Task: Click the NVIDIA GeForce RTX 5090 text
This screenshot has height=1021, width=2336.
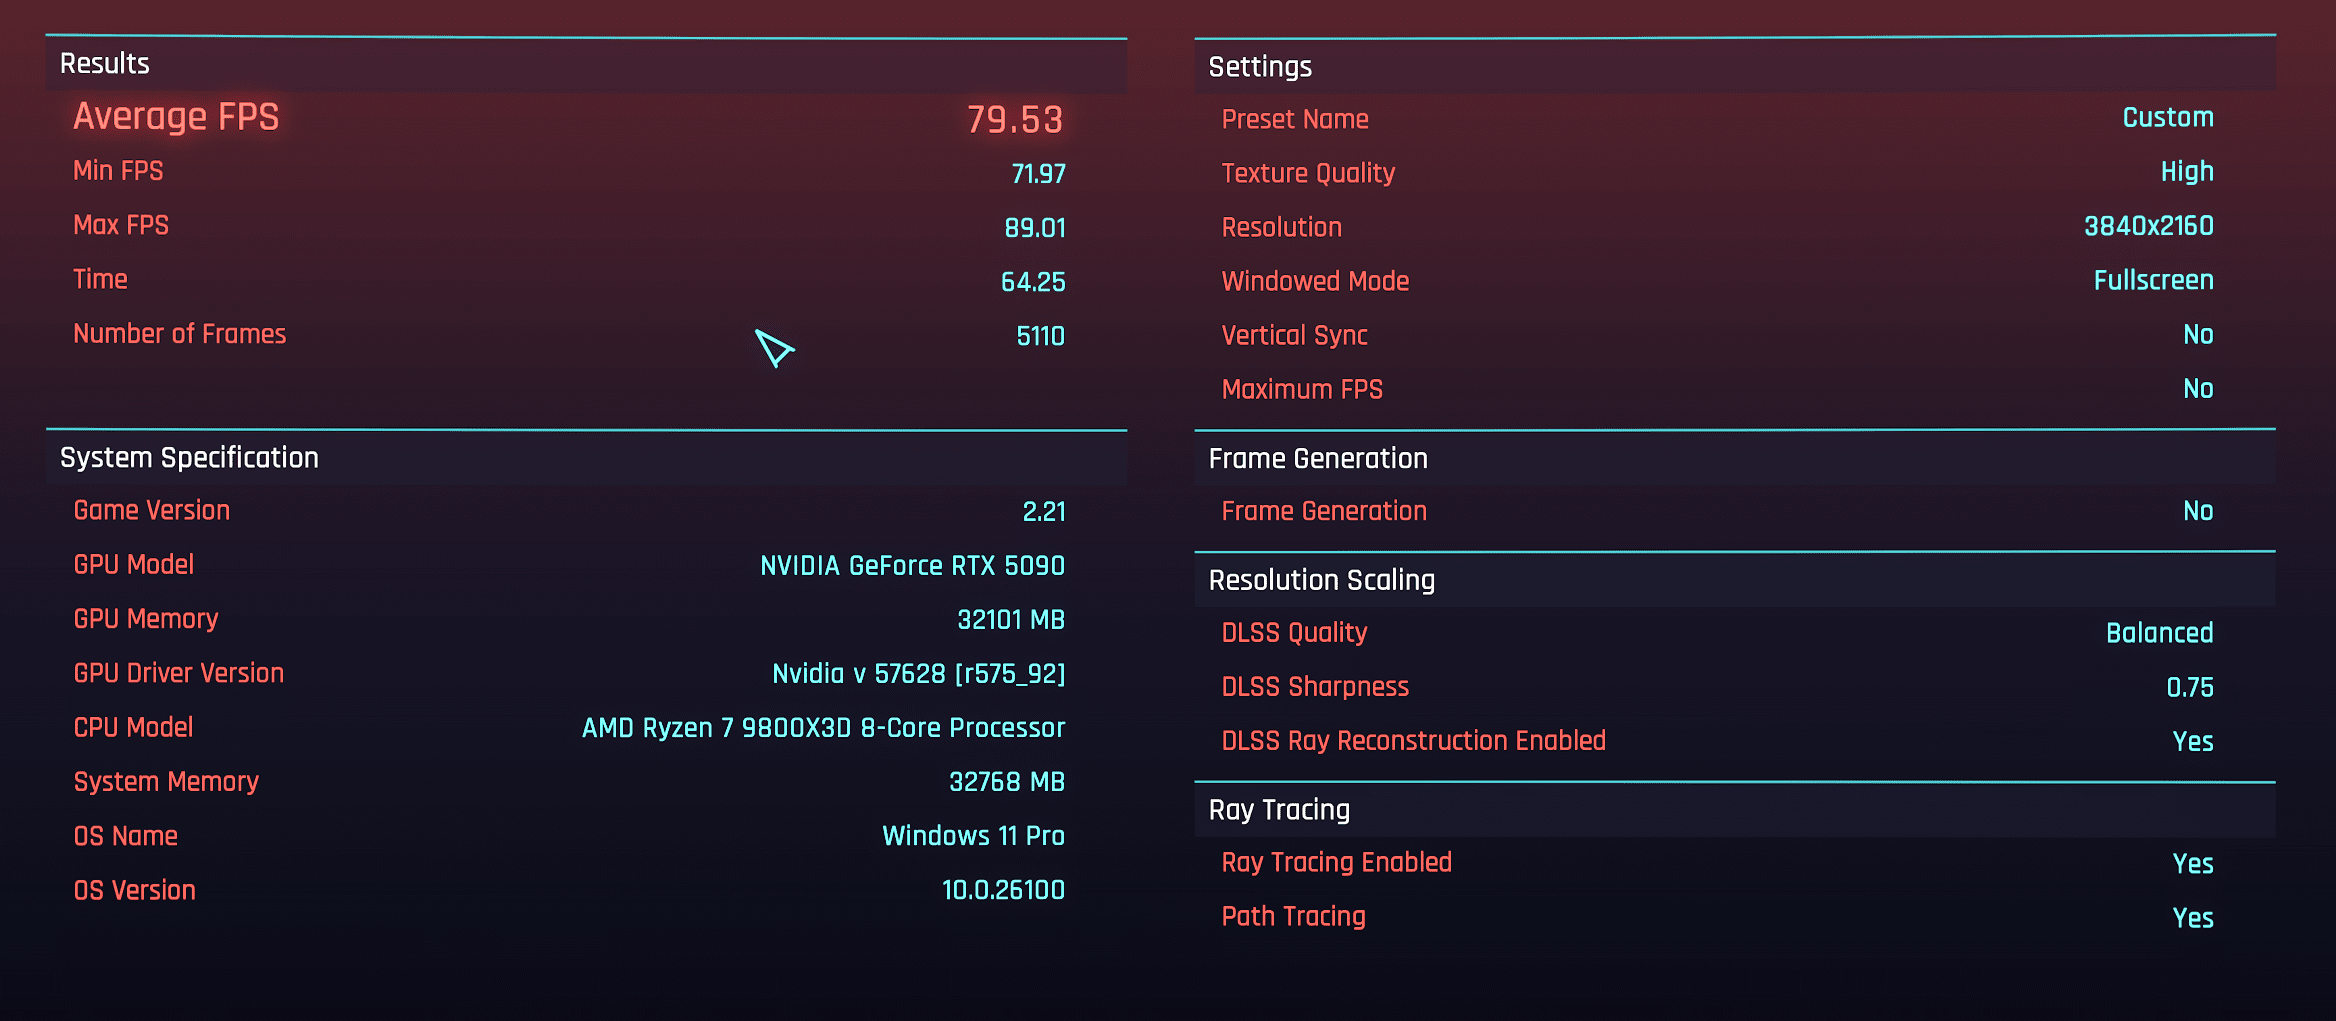Action: pyautogui.click(x=912, y=566)
